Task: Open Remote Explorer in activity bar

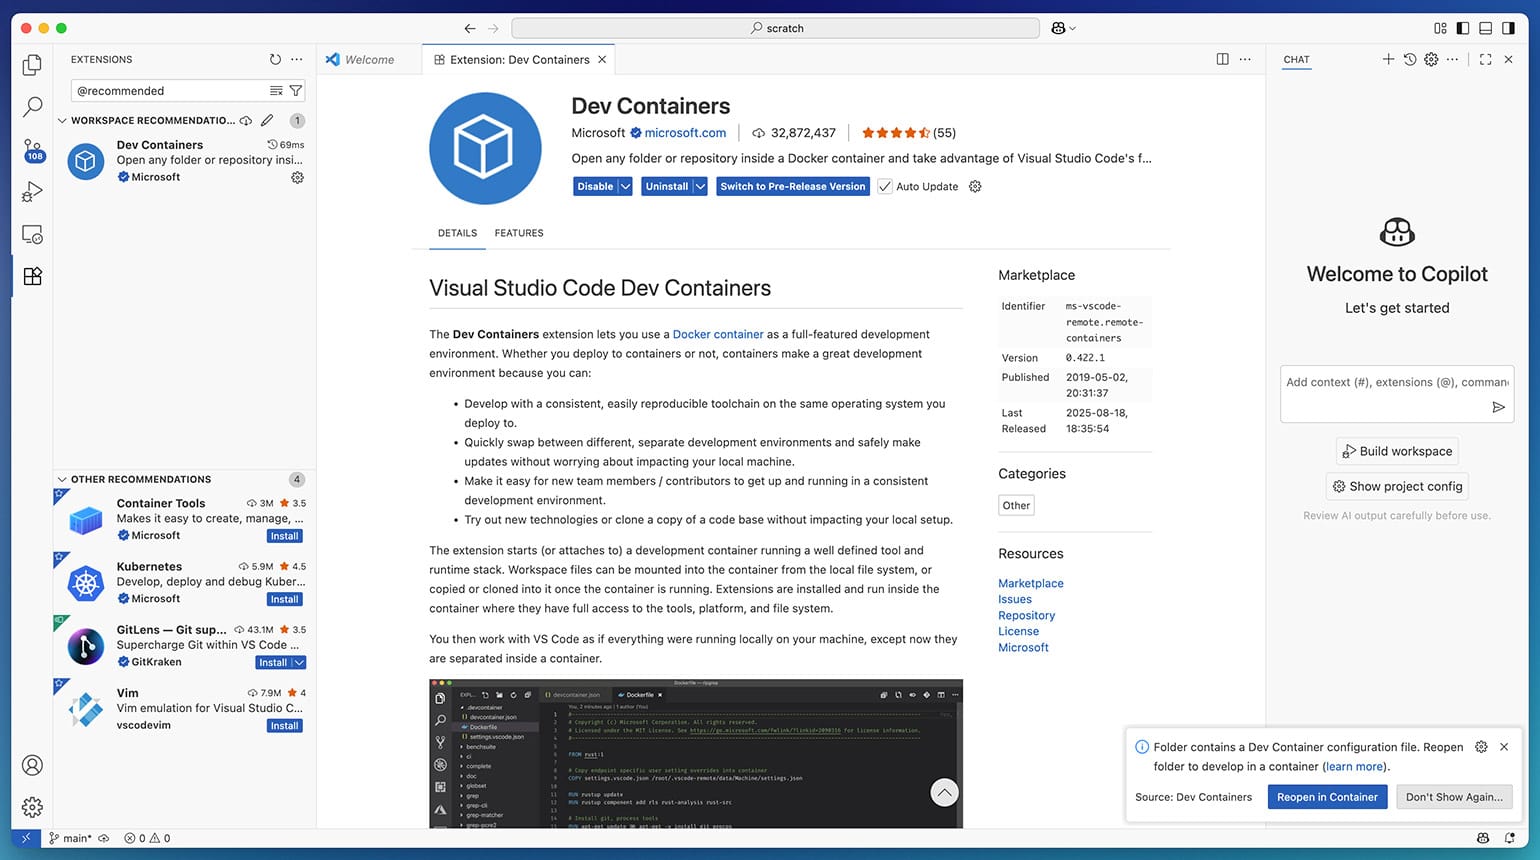Action: [x=32, y=235]
